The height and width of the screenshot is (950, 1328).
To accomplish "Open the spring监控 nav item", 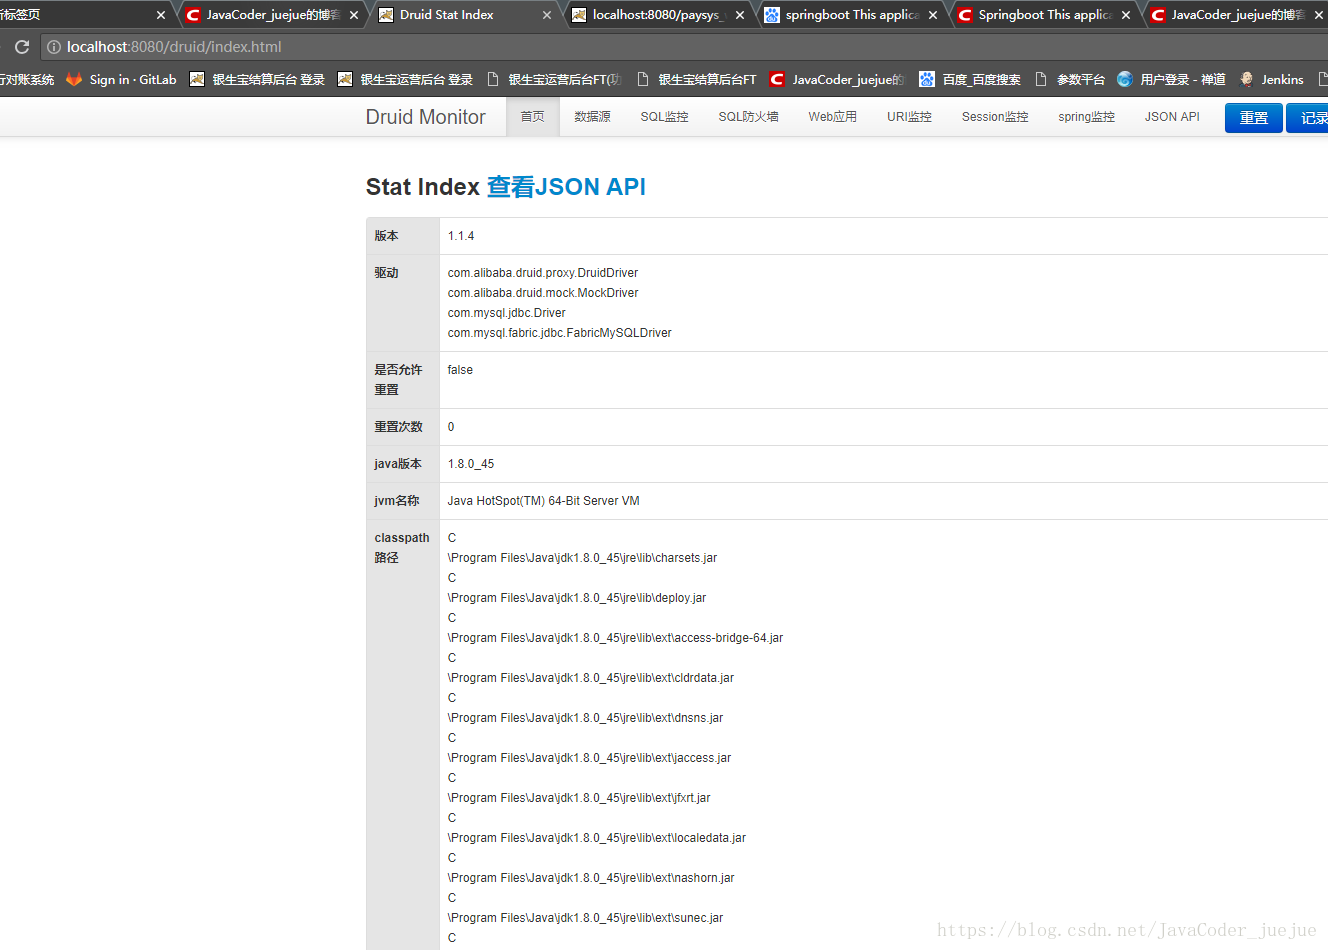I will coord(1086,117).
